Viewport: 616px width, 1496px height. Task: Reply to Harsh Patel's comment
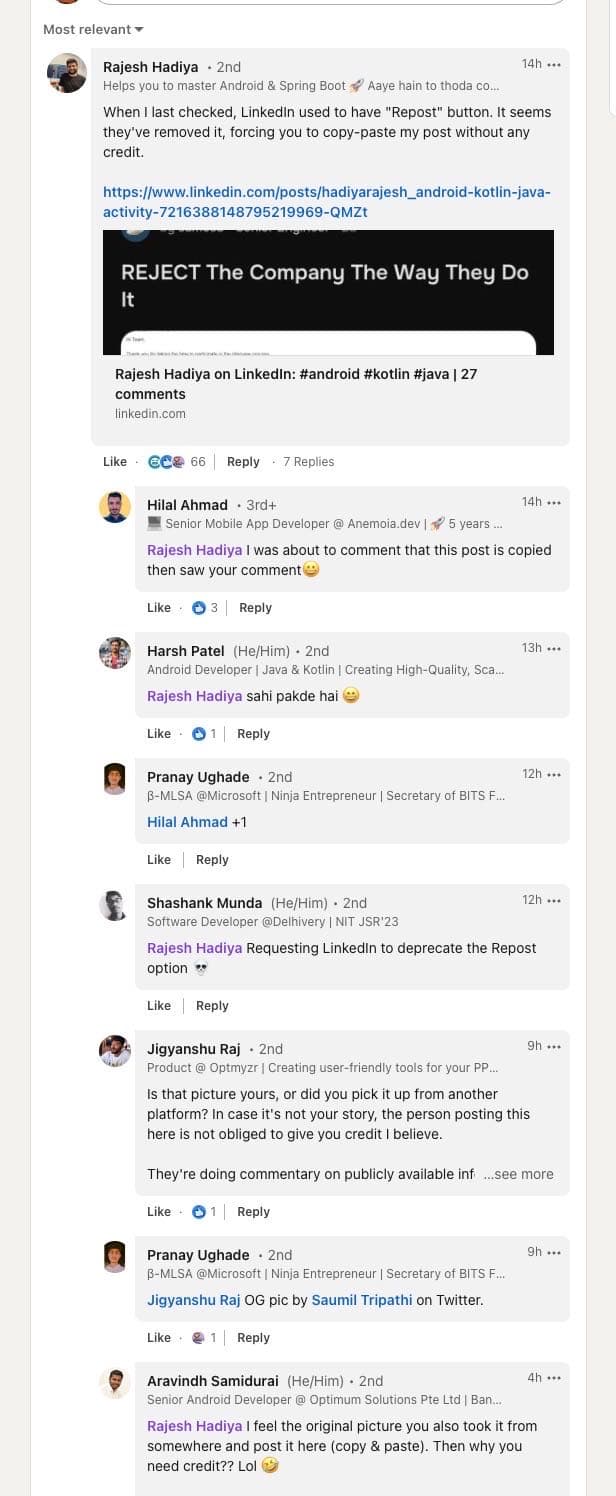[253, 734]
